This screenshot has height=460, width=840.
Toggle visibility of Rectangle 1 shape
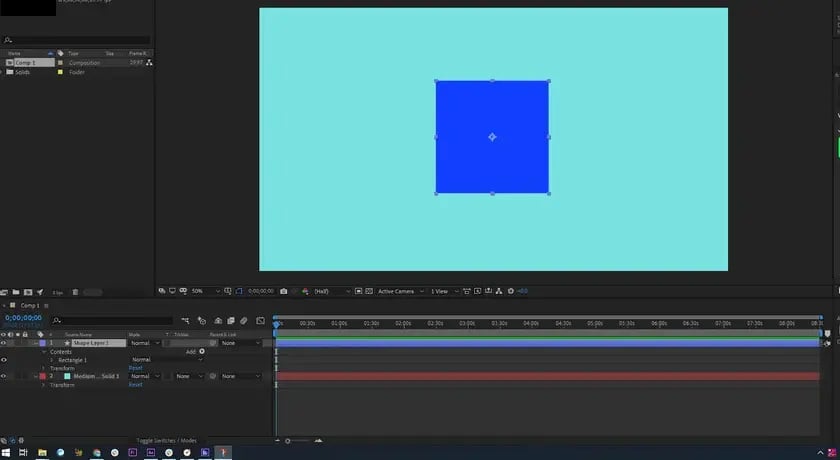click(4, 360)
